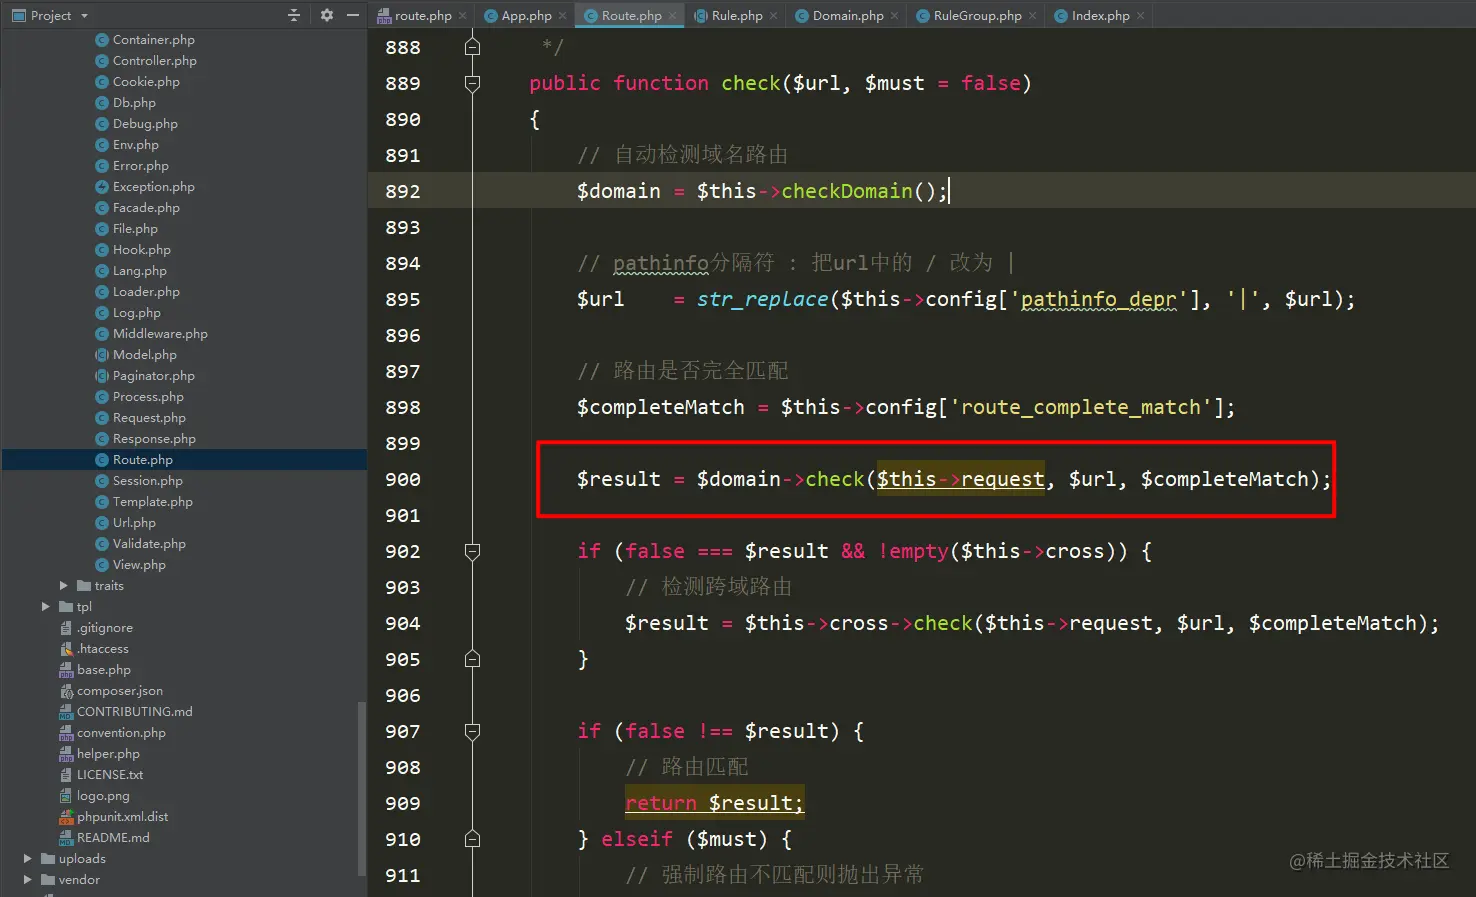
Task: Click line number 900 in gutter
Action: pyautogui.click(x=403, y=480)
